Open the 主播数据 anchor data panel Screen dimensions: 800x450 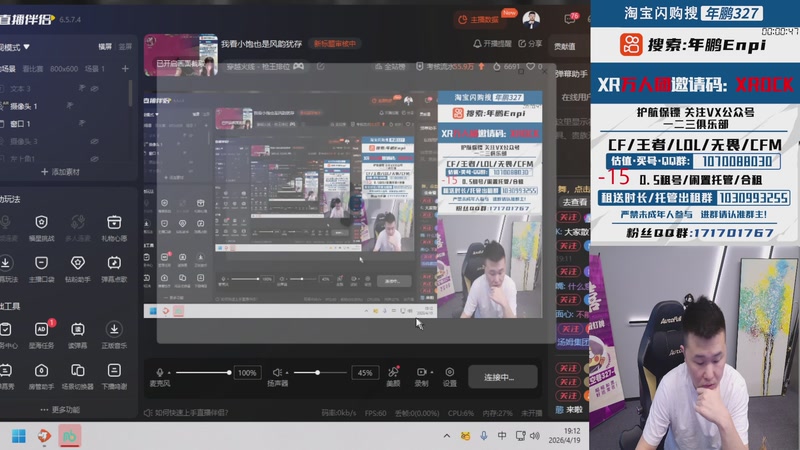(479, 19)
